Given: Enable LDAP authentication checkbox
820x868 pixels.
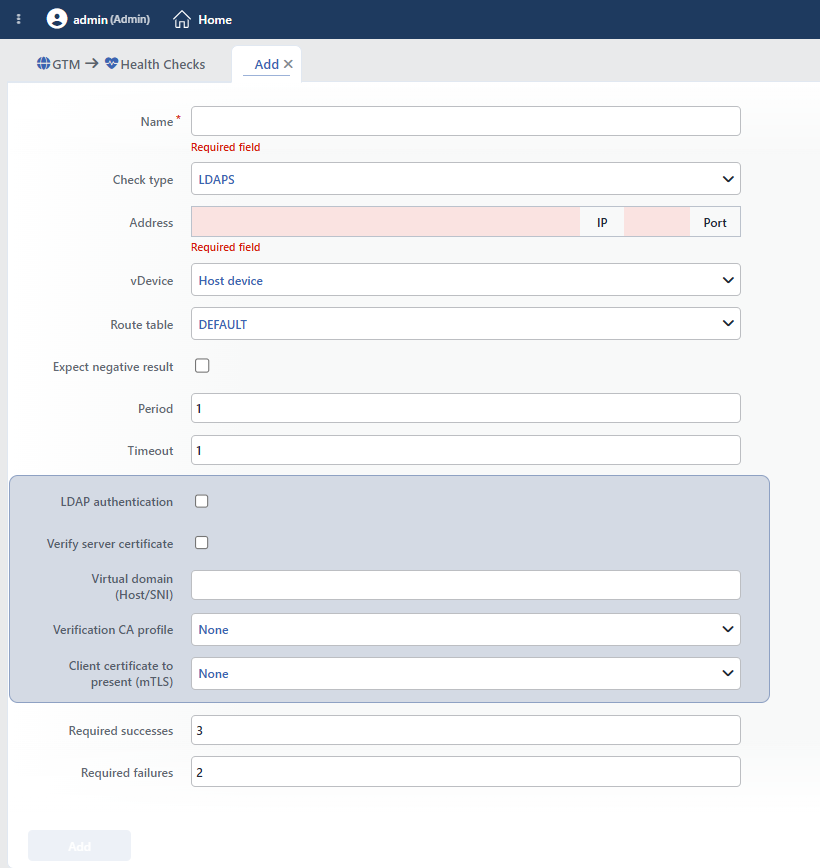Looking at the screenshot, I should pyautogui.click(x=202, y=501).
